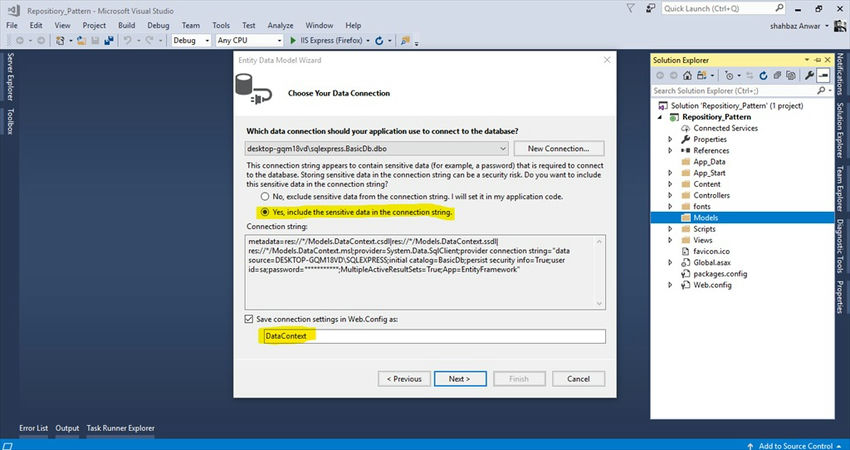Screen dimensions: 850x450
Task: Click the feedback icon next to Quick Launch
Action: click(651, 8)
